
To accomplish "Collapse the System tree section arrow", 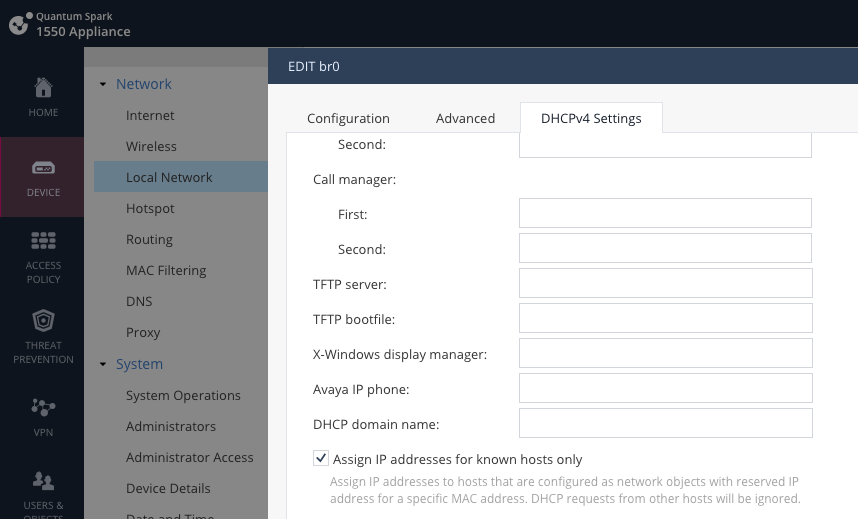I will 103,364.
